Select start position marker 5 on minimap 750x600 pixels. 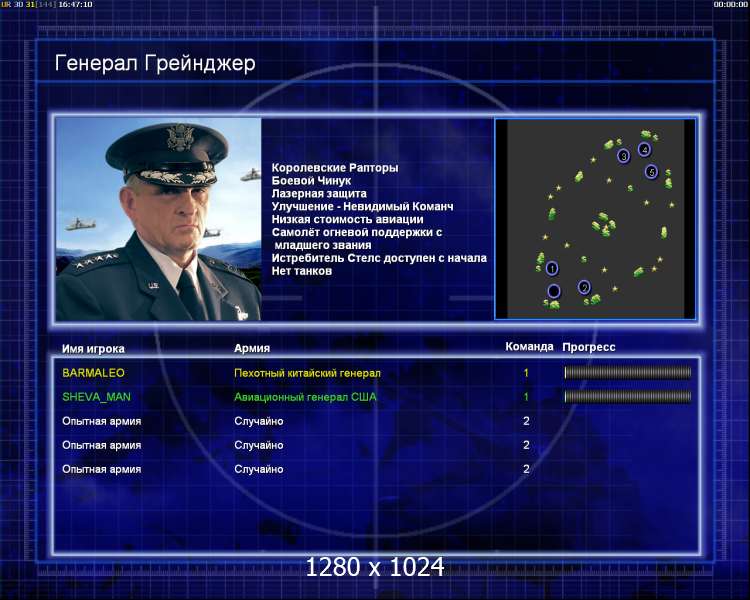pyautogui.click(x=651, y=172)
